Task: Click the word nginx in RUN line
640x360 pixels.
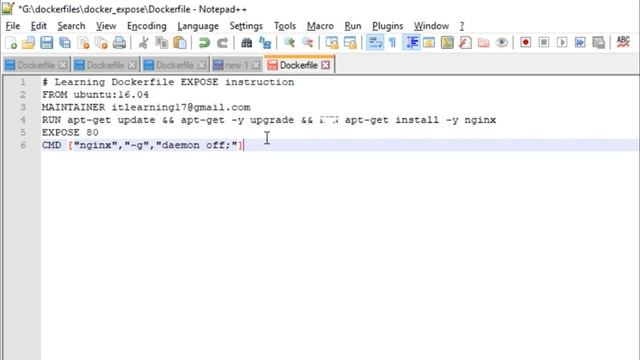Action: click(x=480, y=120)
